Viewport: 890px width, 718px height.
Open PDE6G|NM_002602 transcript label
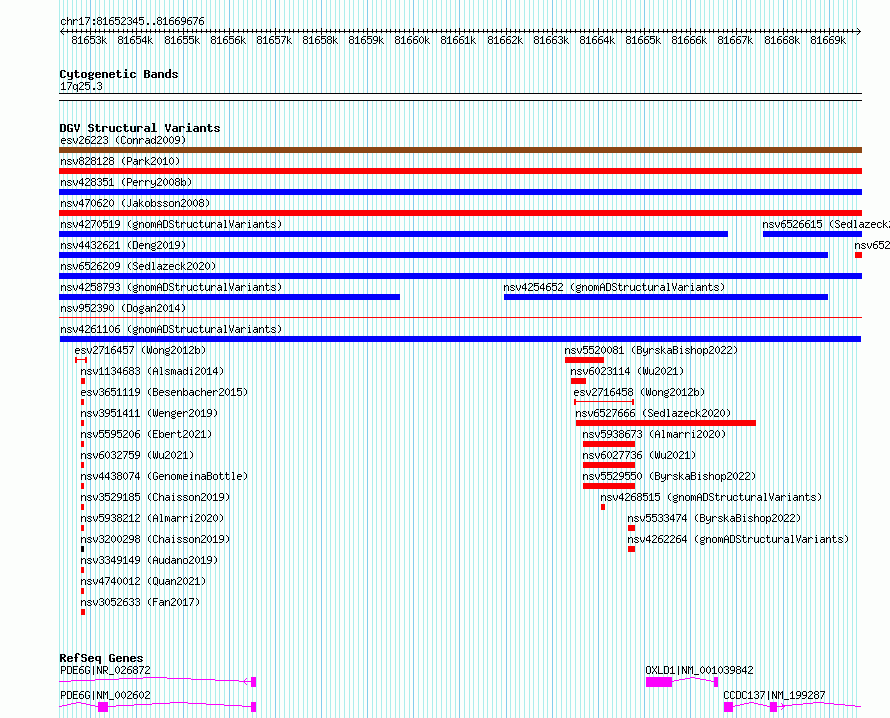106,695
